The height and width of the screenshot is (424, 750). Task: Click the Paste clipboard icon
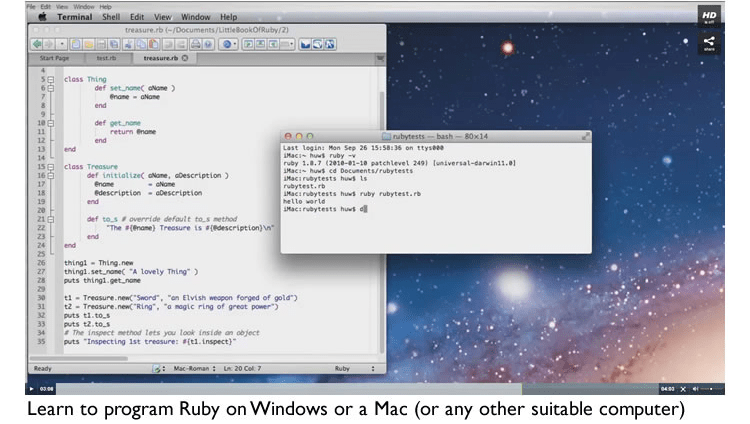click(x=154, y=45)
